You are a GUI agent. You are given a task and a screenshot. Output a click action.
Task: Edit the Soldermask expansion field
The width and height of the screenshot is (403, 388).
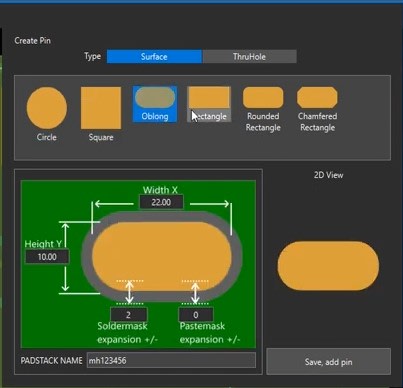pos(128,315)
